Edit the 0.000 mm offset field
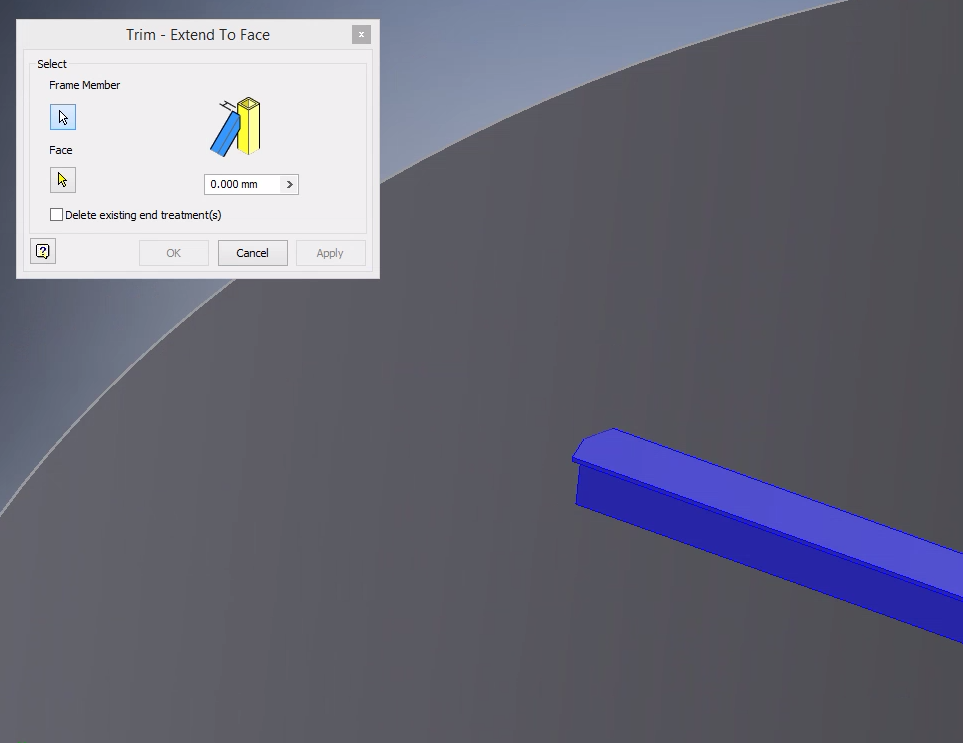This screenshot has width=963, height=743. (x=240, y=184)
